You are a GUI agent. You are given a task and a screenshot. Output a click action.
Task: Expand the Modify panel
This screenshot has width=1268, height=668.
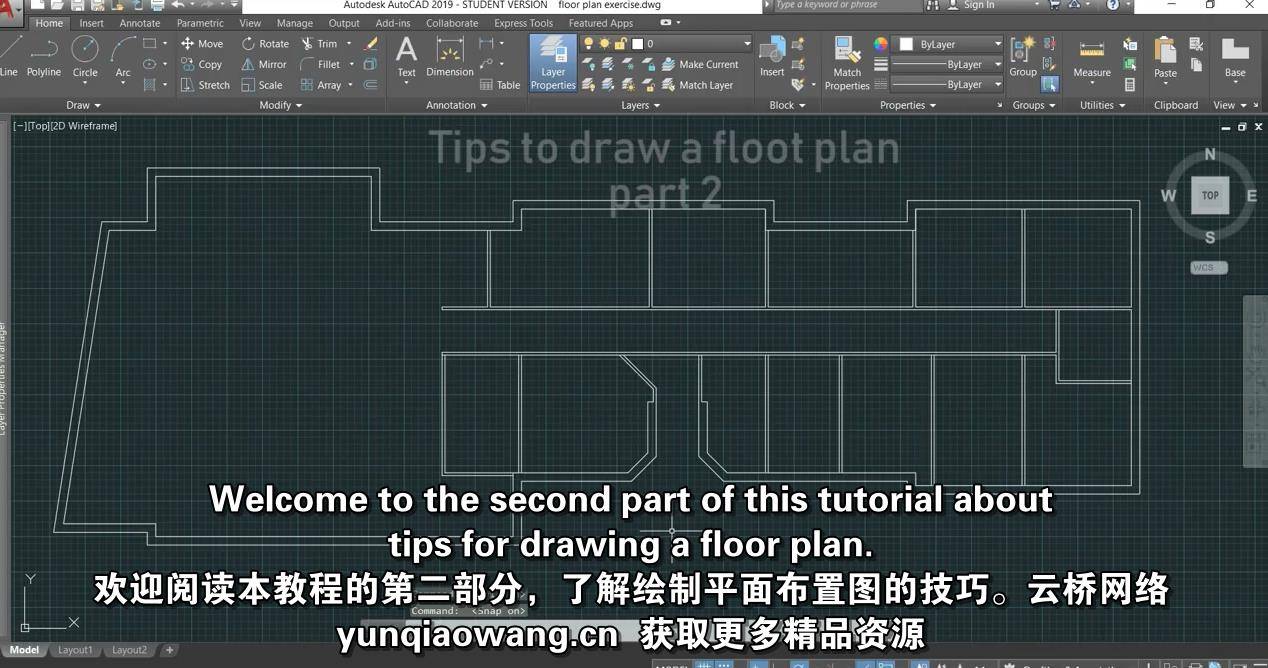click(280, 105)
